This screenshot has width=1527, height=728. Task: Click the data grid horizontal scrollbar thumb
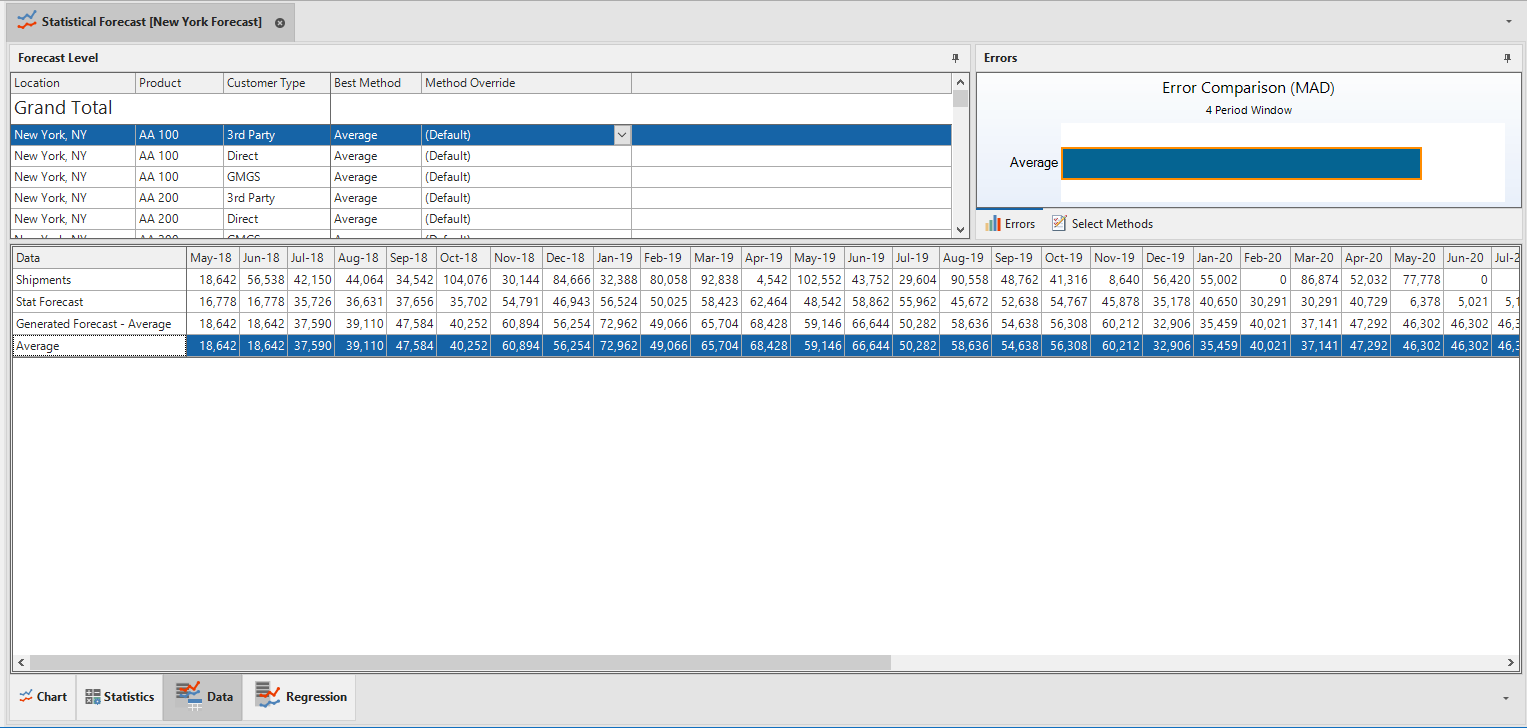[460, 662]
